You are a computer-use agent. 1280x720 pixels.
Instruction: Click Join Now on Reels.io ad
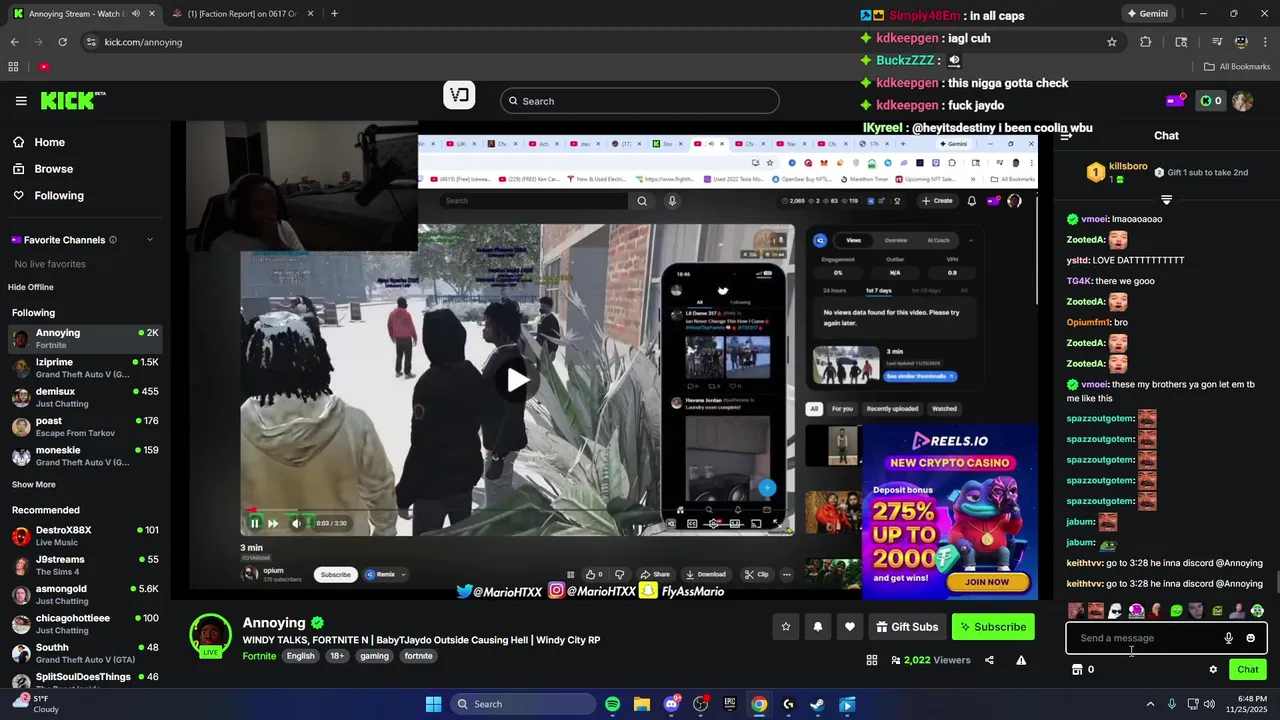tap(987, 581)
